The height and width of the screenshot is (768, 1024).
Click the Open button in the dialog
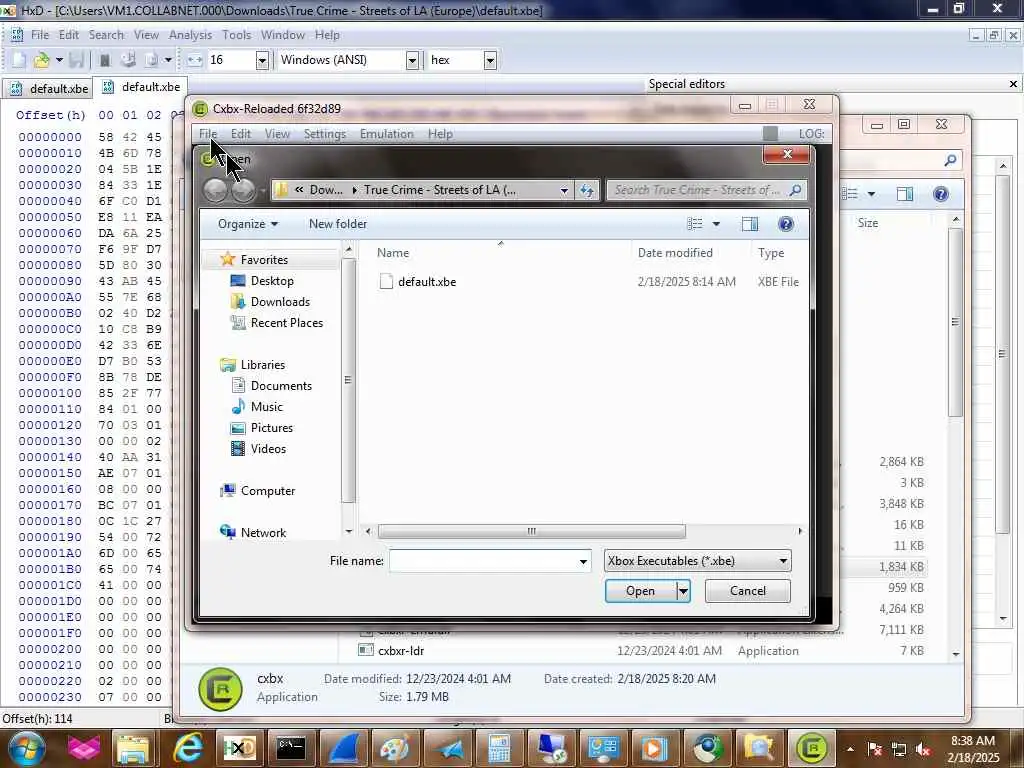[641, 591]
